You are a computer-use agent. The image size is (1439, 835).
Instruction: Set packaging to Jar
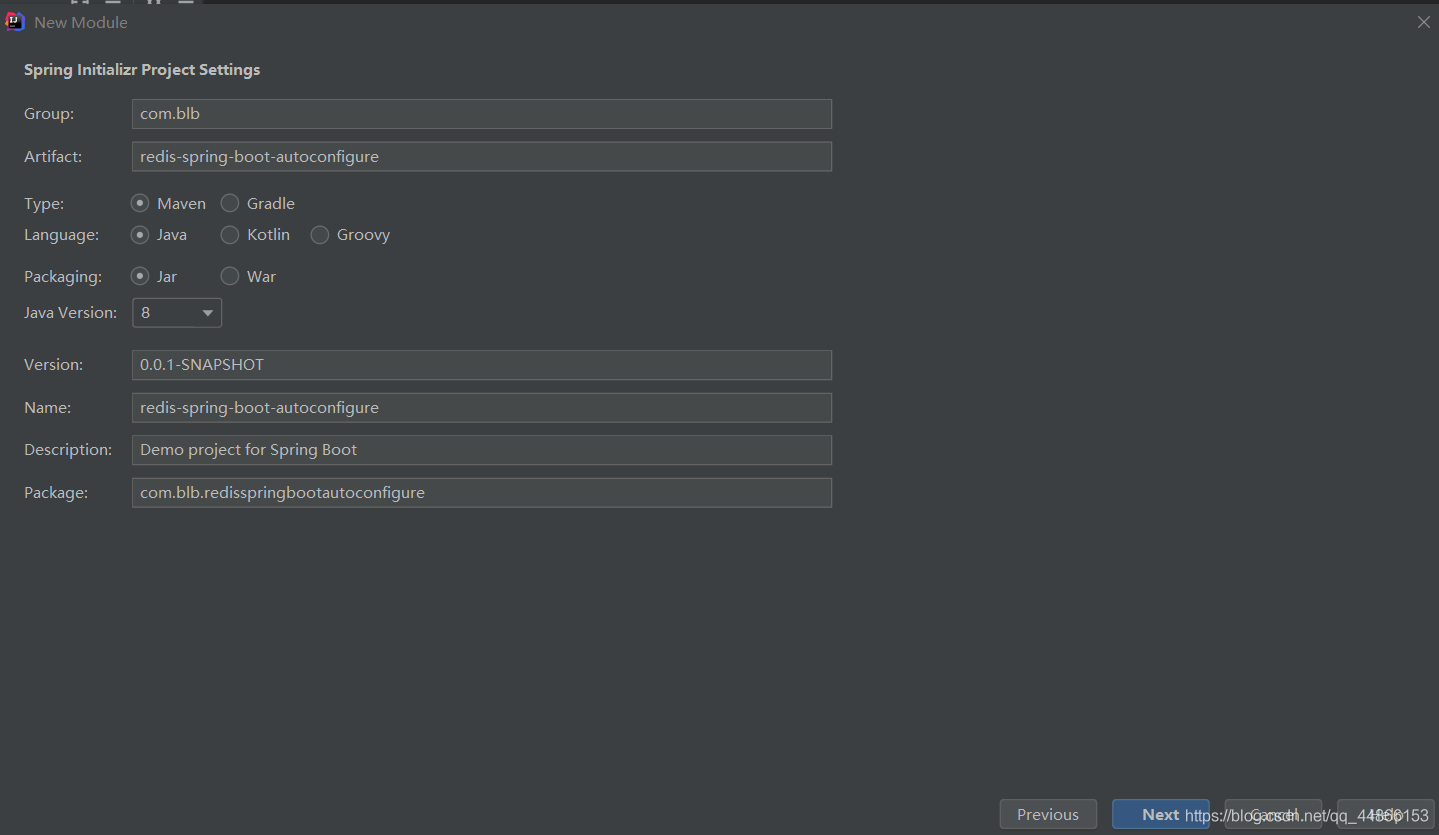coord(141,277)
